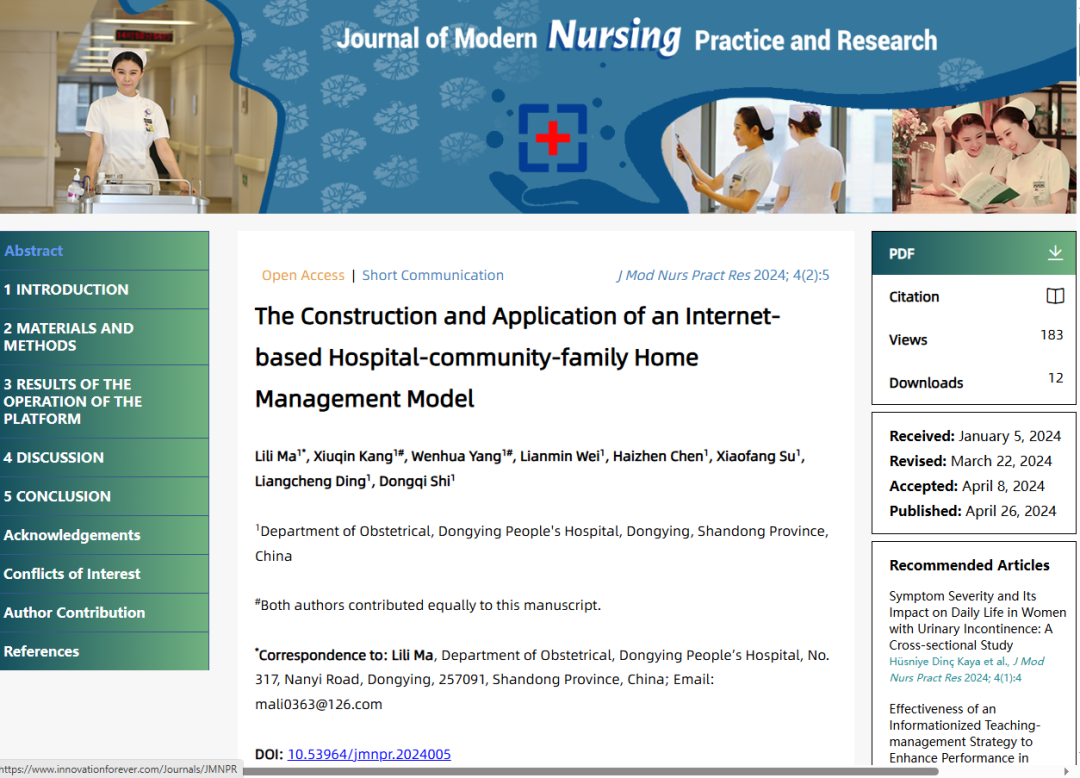Open the Acknowledgements section

click(x=104, y=535)
